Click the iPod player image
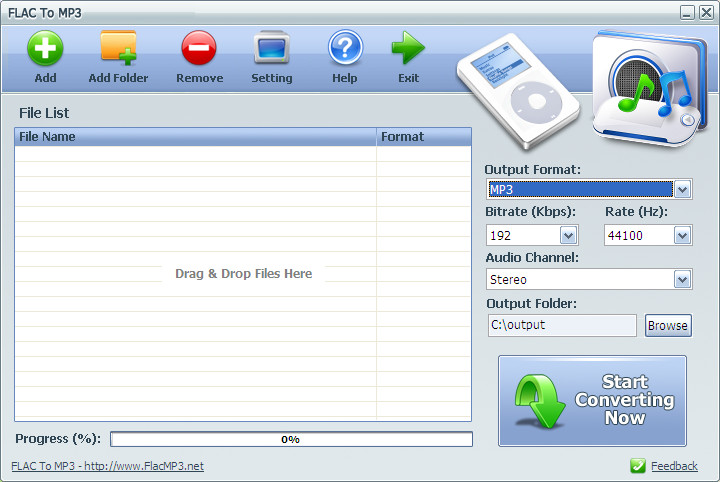720x482 pixels. [519, 91]
